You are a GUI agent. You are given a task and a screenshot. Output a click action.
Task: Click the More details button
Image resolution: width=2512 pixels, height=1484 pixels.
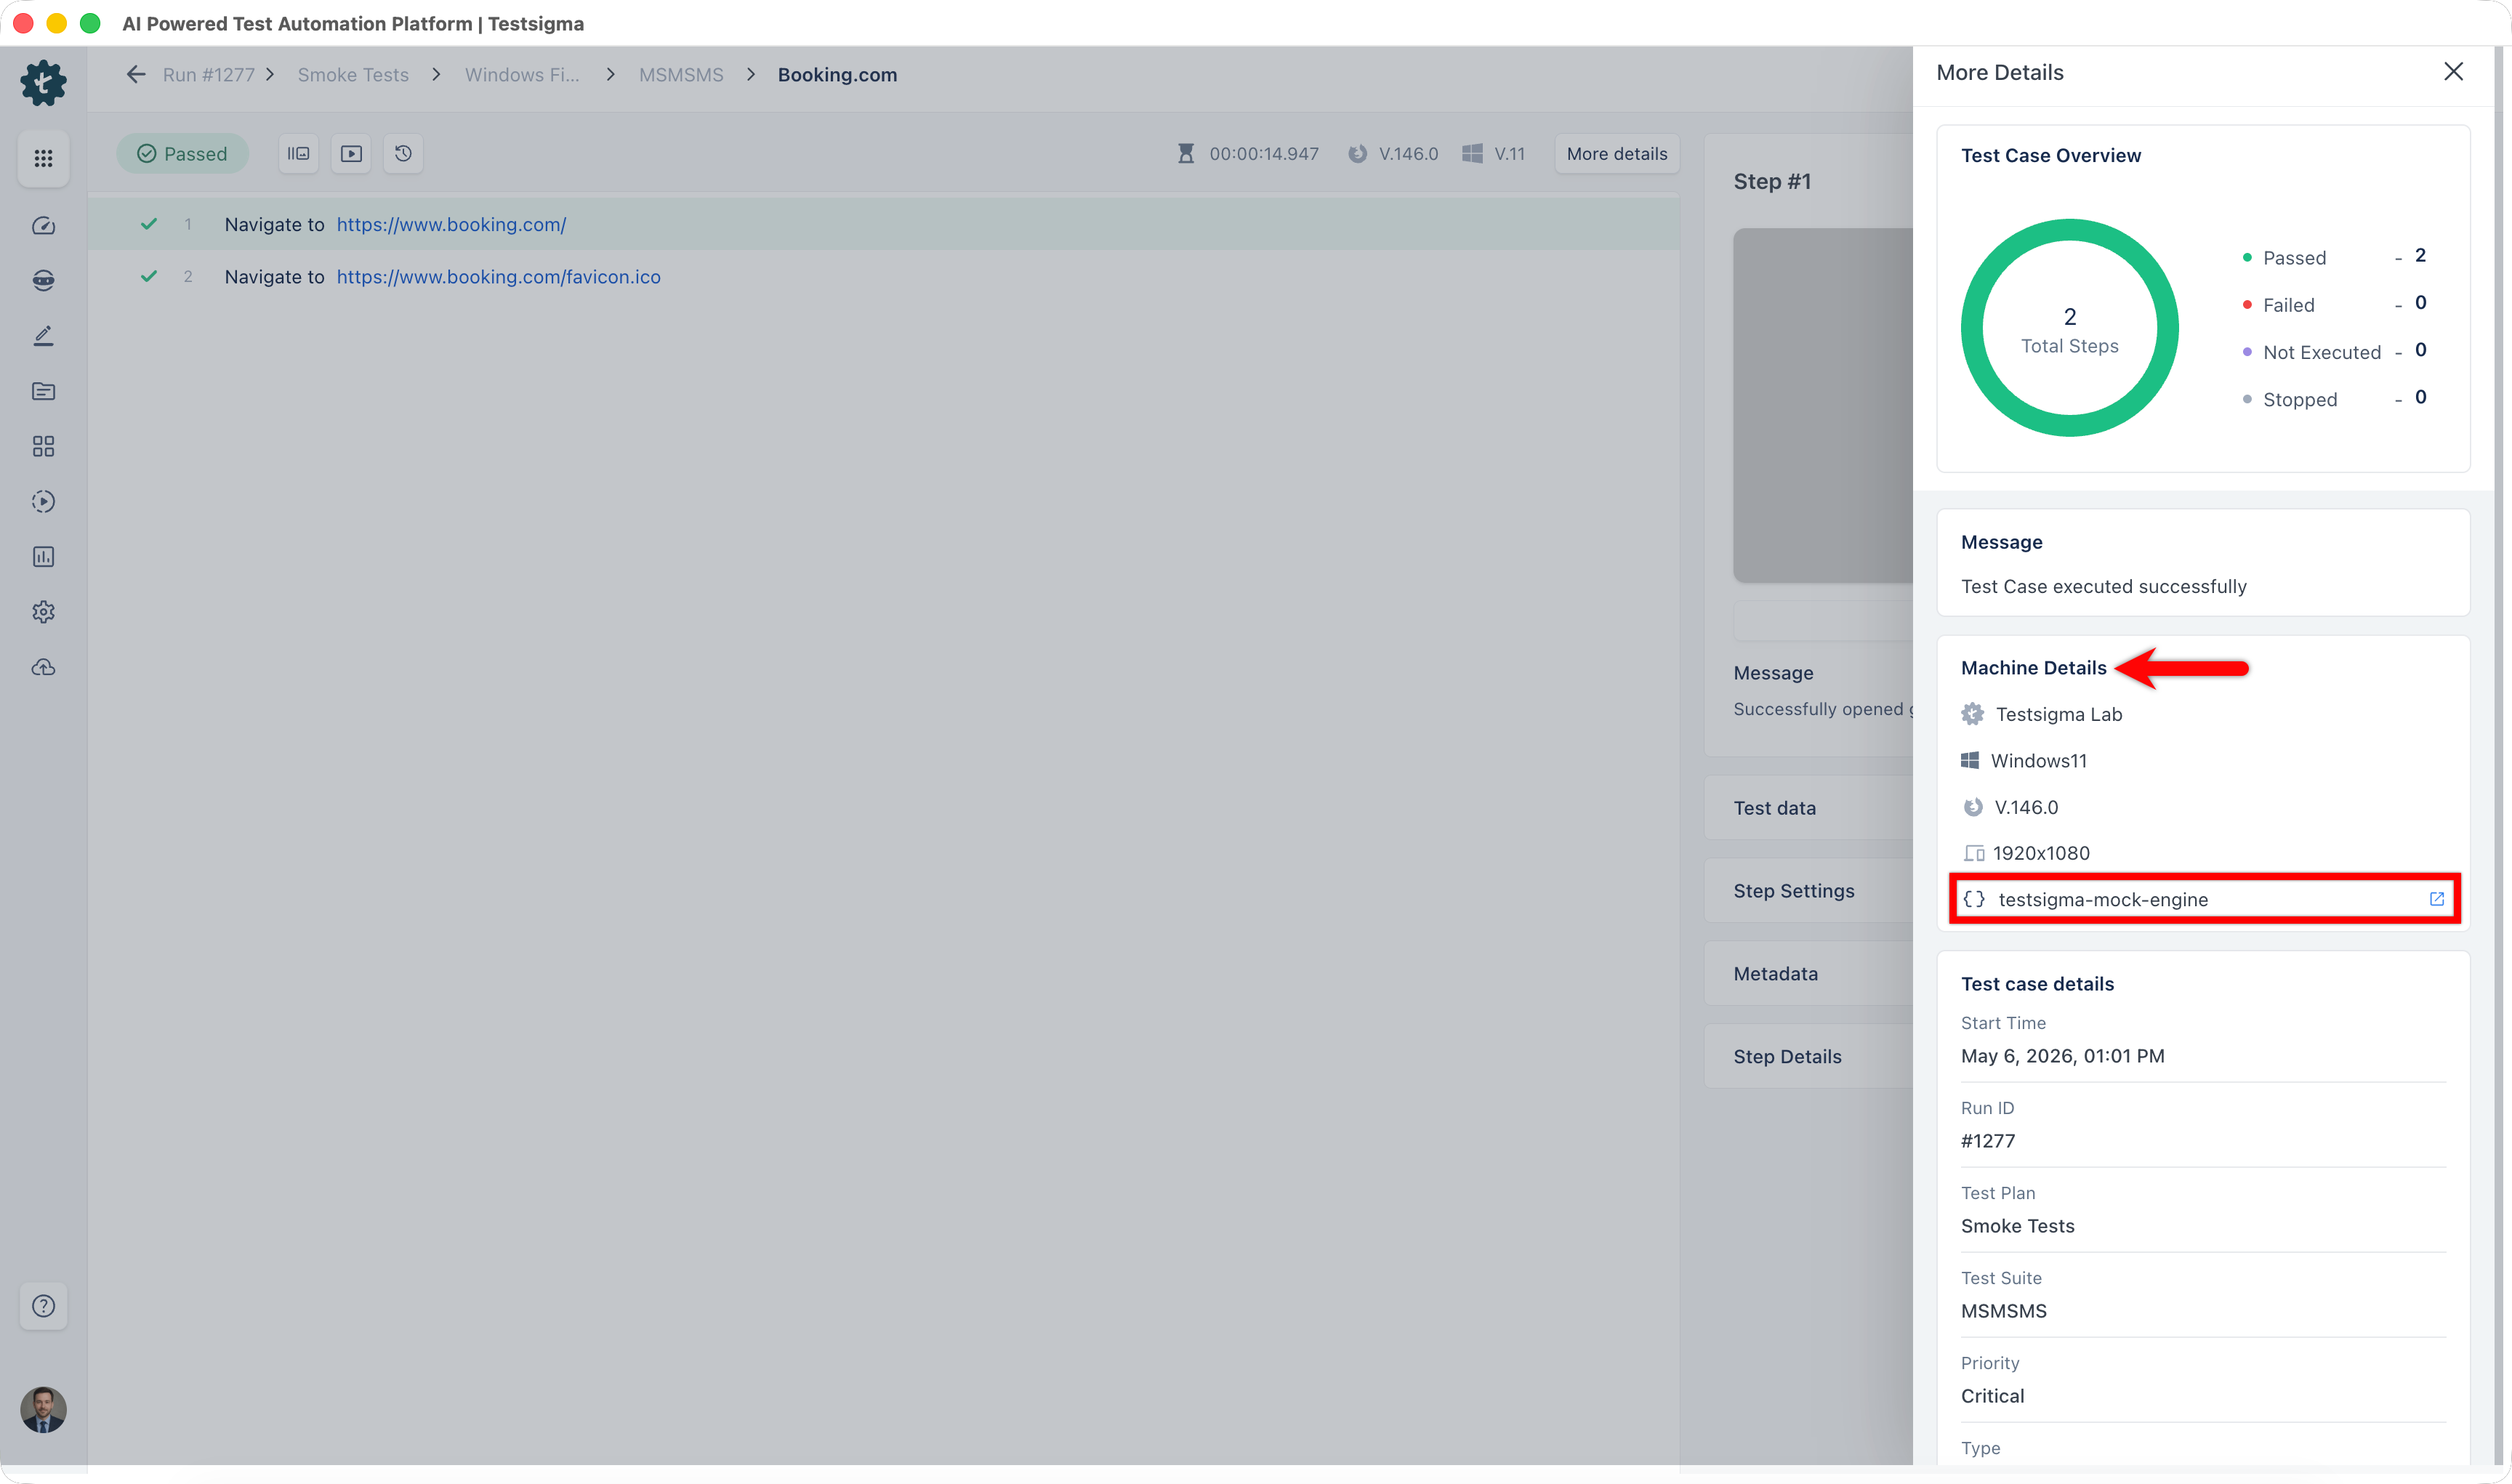[1616, 154]
